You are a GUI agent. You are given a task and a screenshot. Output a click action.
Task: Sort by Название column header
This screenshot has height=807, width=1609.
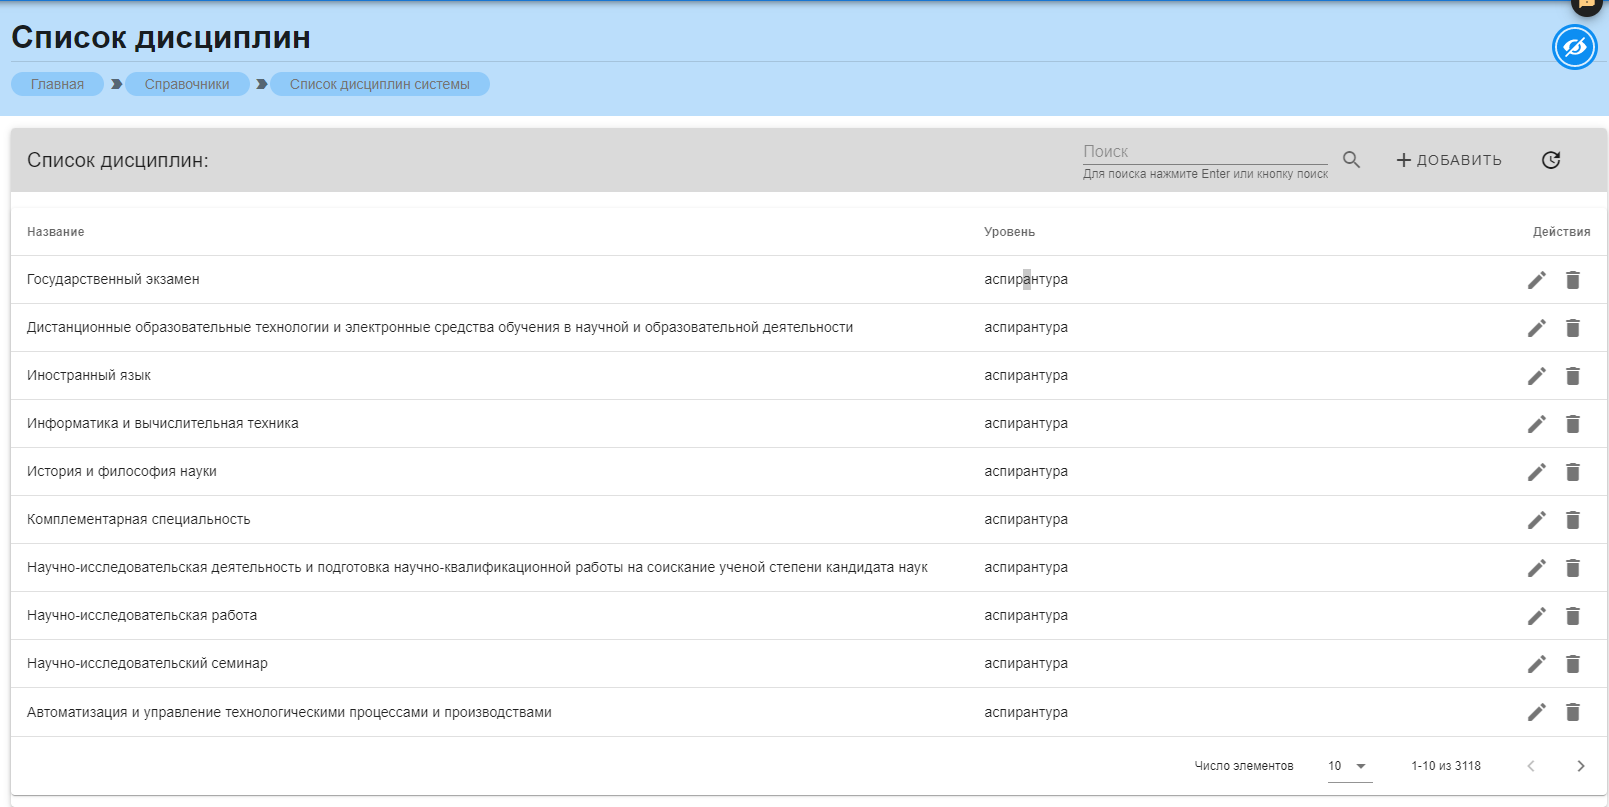pyautogui.click(x=56, y=232)
